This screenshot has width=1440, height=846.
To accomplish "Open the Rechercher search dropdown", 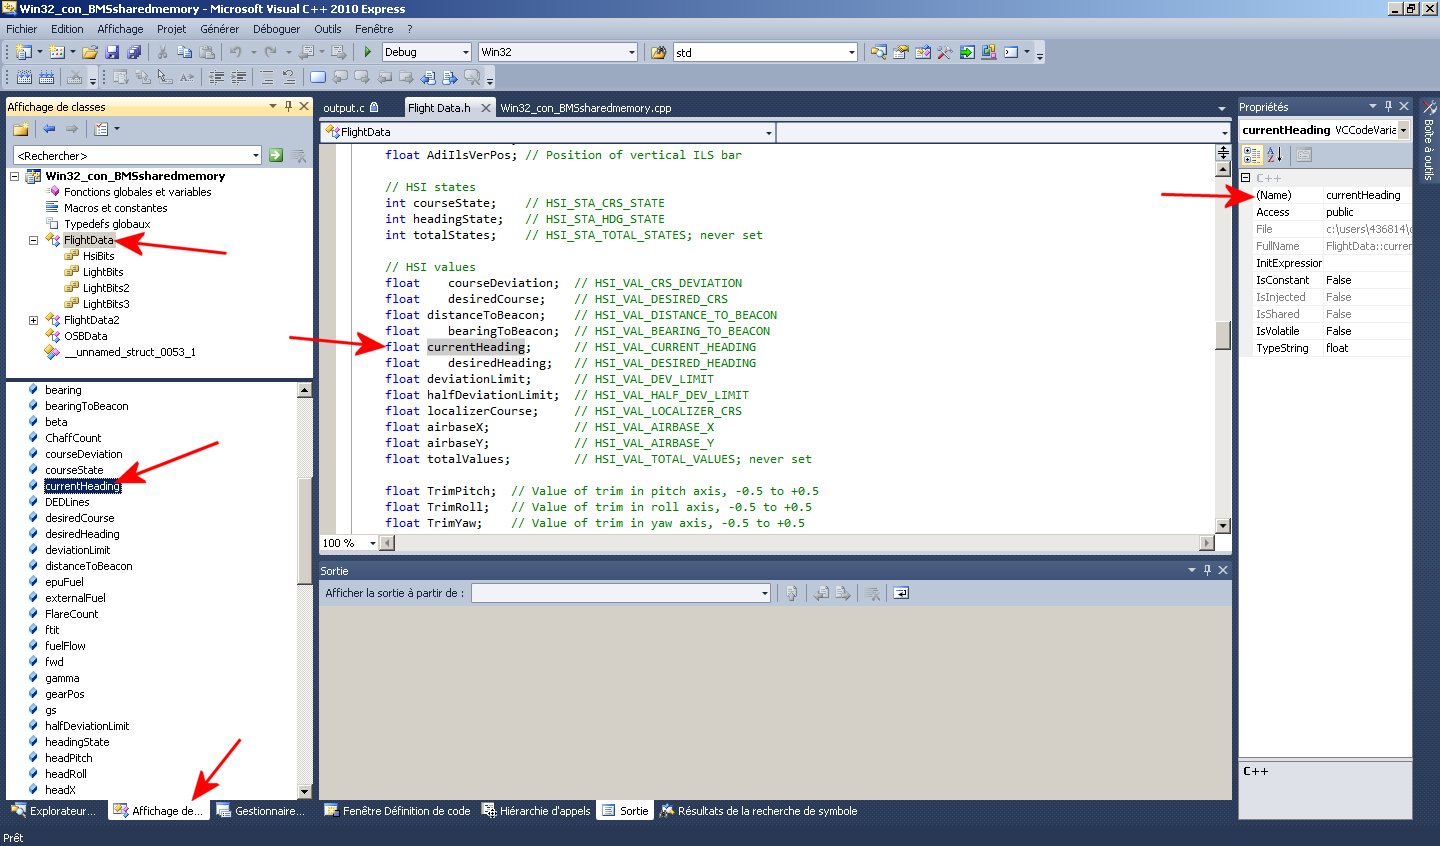I will (256, 155).
